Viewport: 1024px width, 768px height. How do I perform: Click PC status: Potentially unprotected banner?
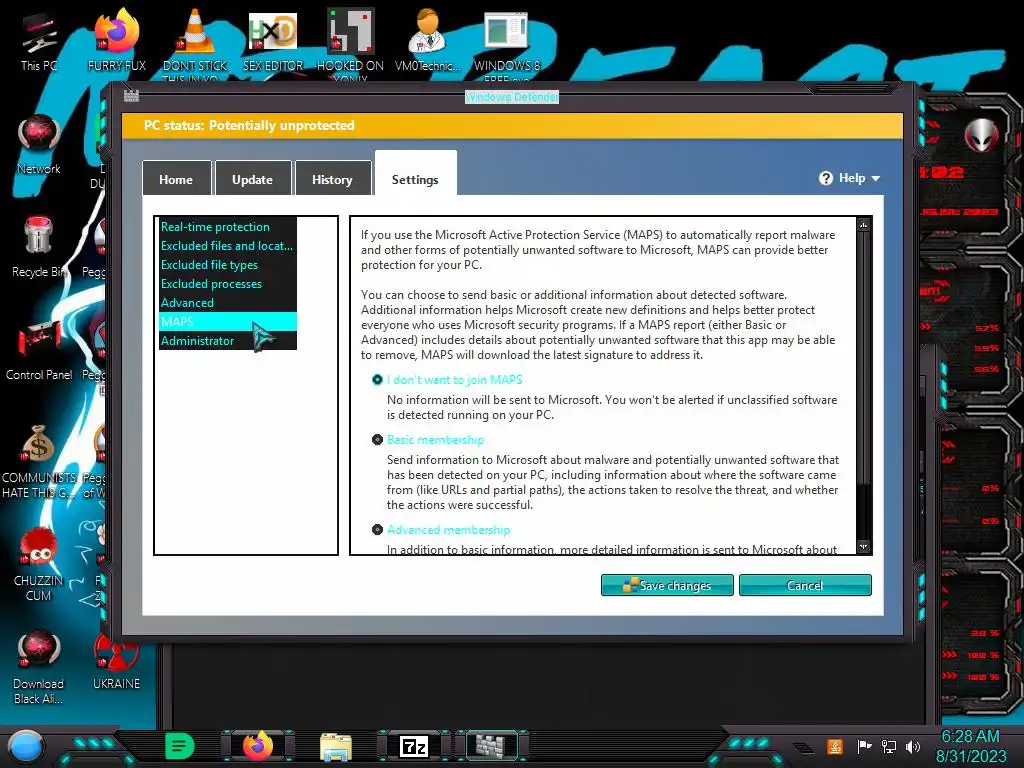512,125
